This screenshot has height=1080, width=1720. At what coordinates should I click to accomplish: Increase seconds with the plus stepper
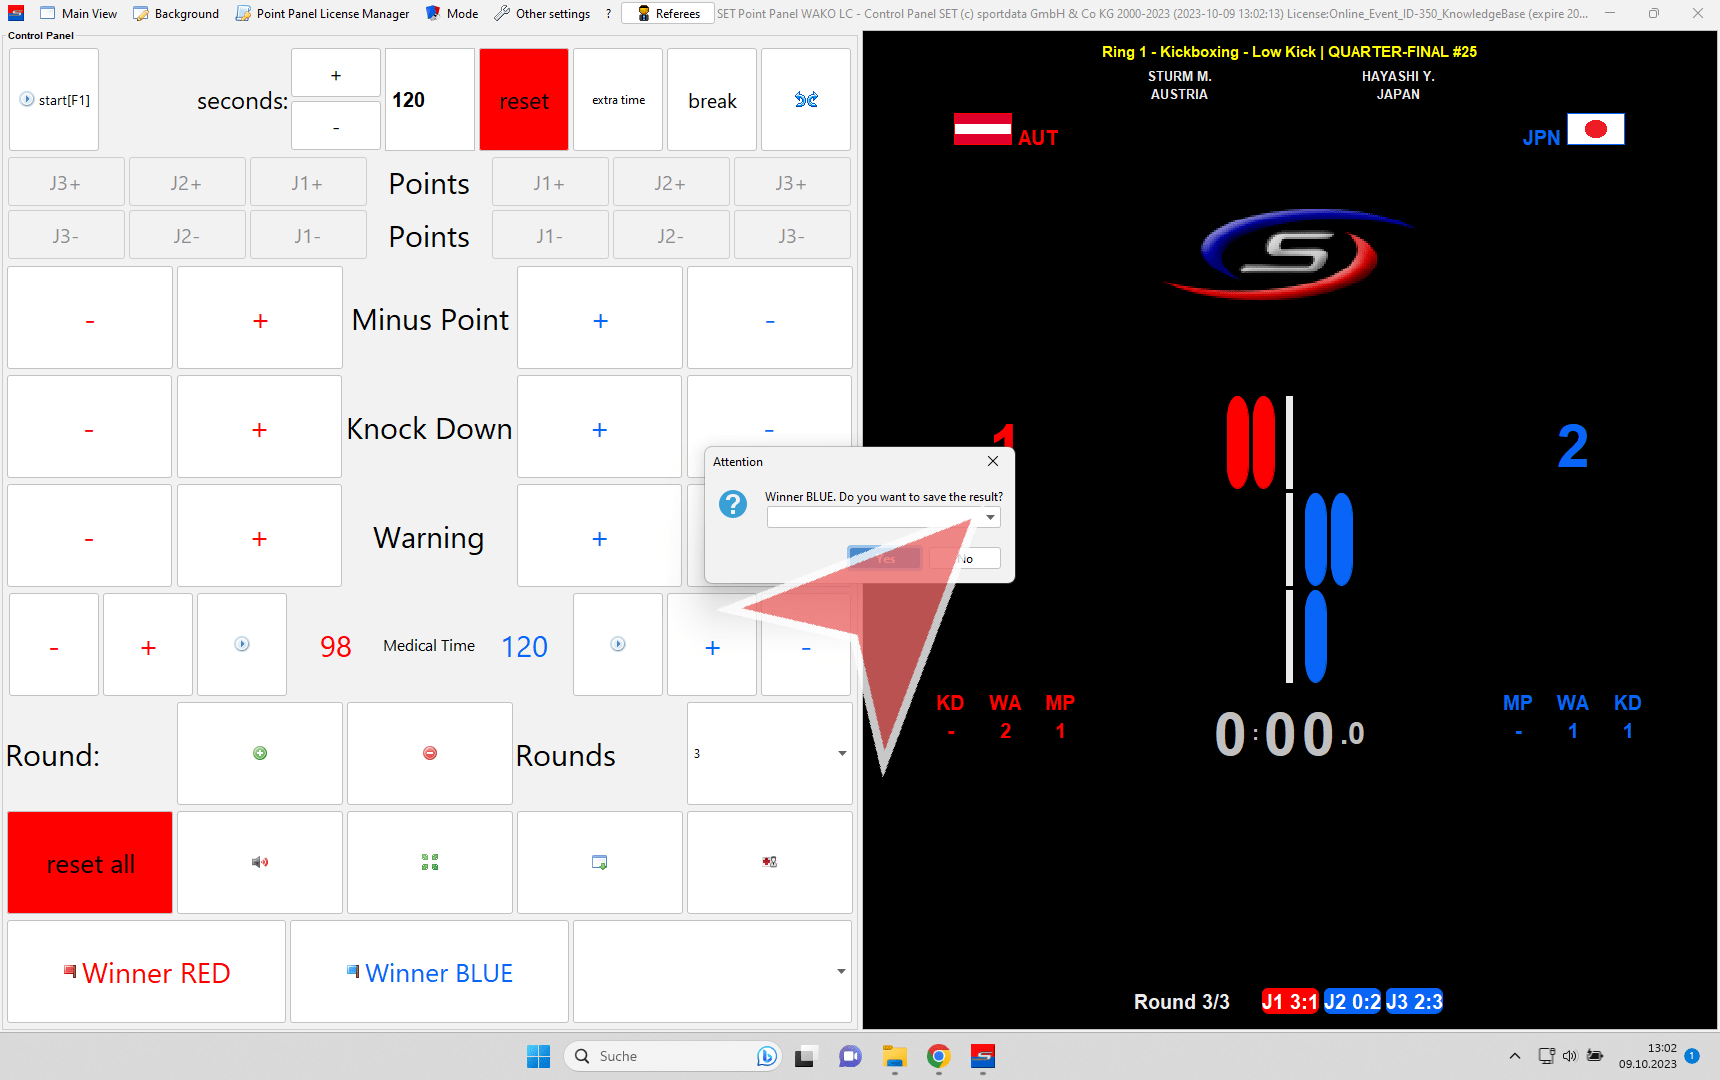pos(336,75)
